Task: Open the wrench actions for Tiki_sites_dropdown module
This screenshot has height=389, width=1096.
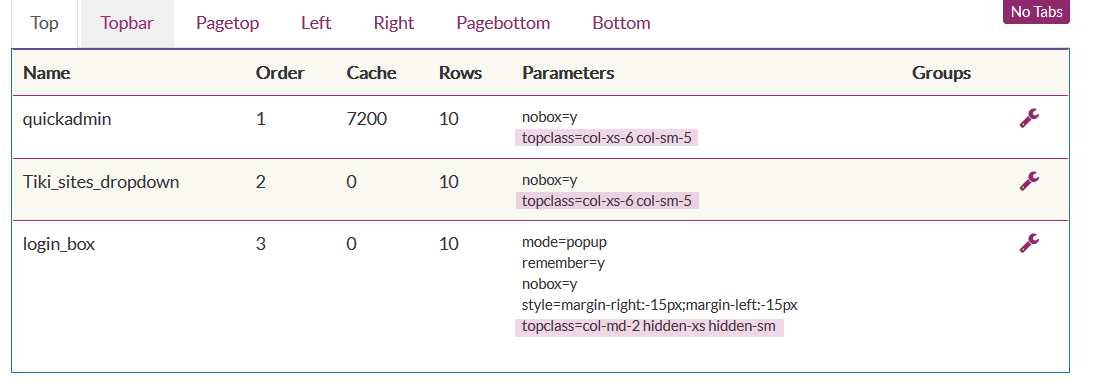Action: pyautogui.click(x=1029, y=182)
